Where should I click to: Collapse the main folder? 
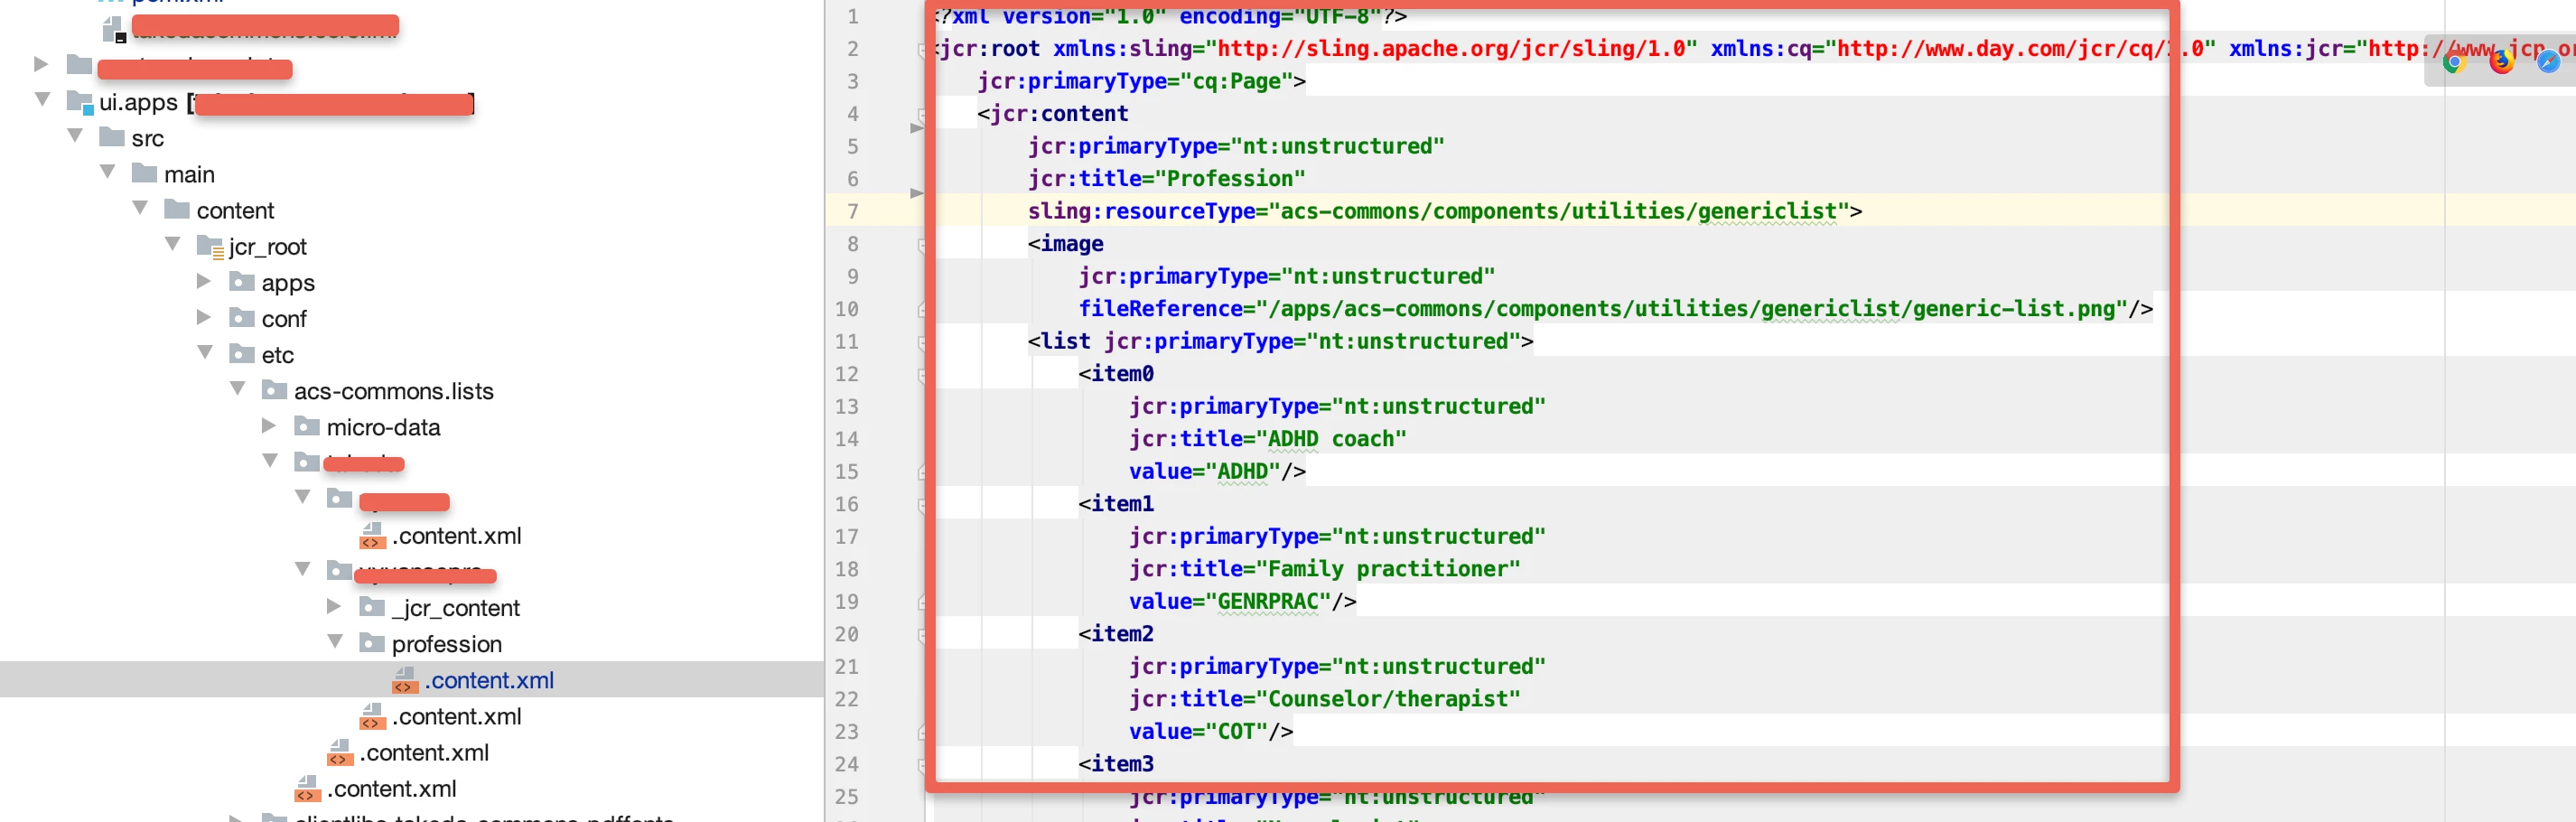108,171
